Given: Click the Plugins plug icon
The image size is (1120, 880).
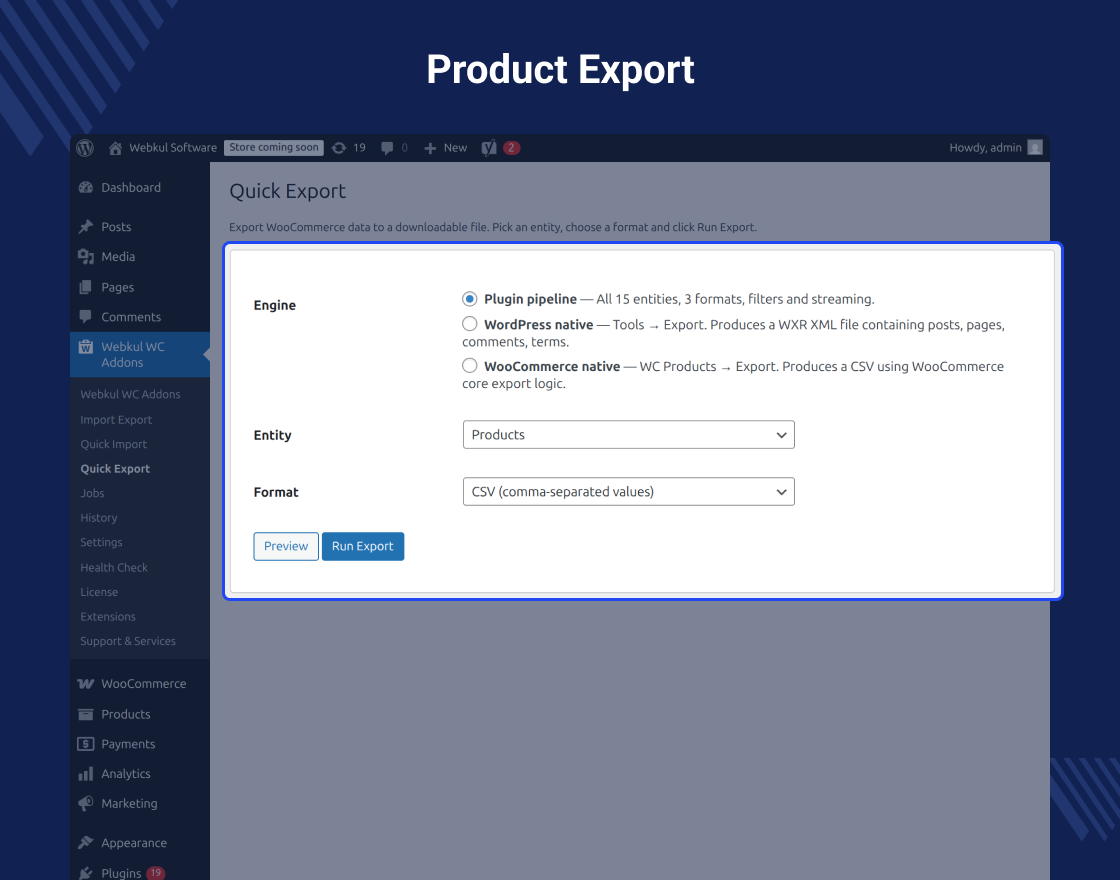Looking at the screenshot, I should click(86, 873).
